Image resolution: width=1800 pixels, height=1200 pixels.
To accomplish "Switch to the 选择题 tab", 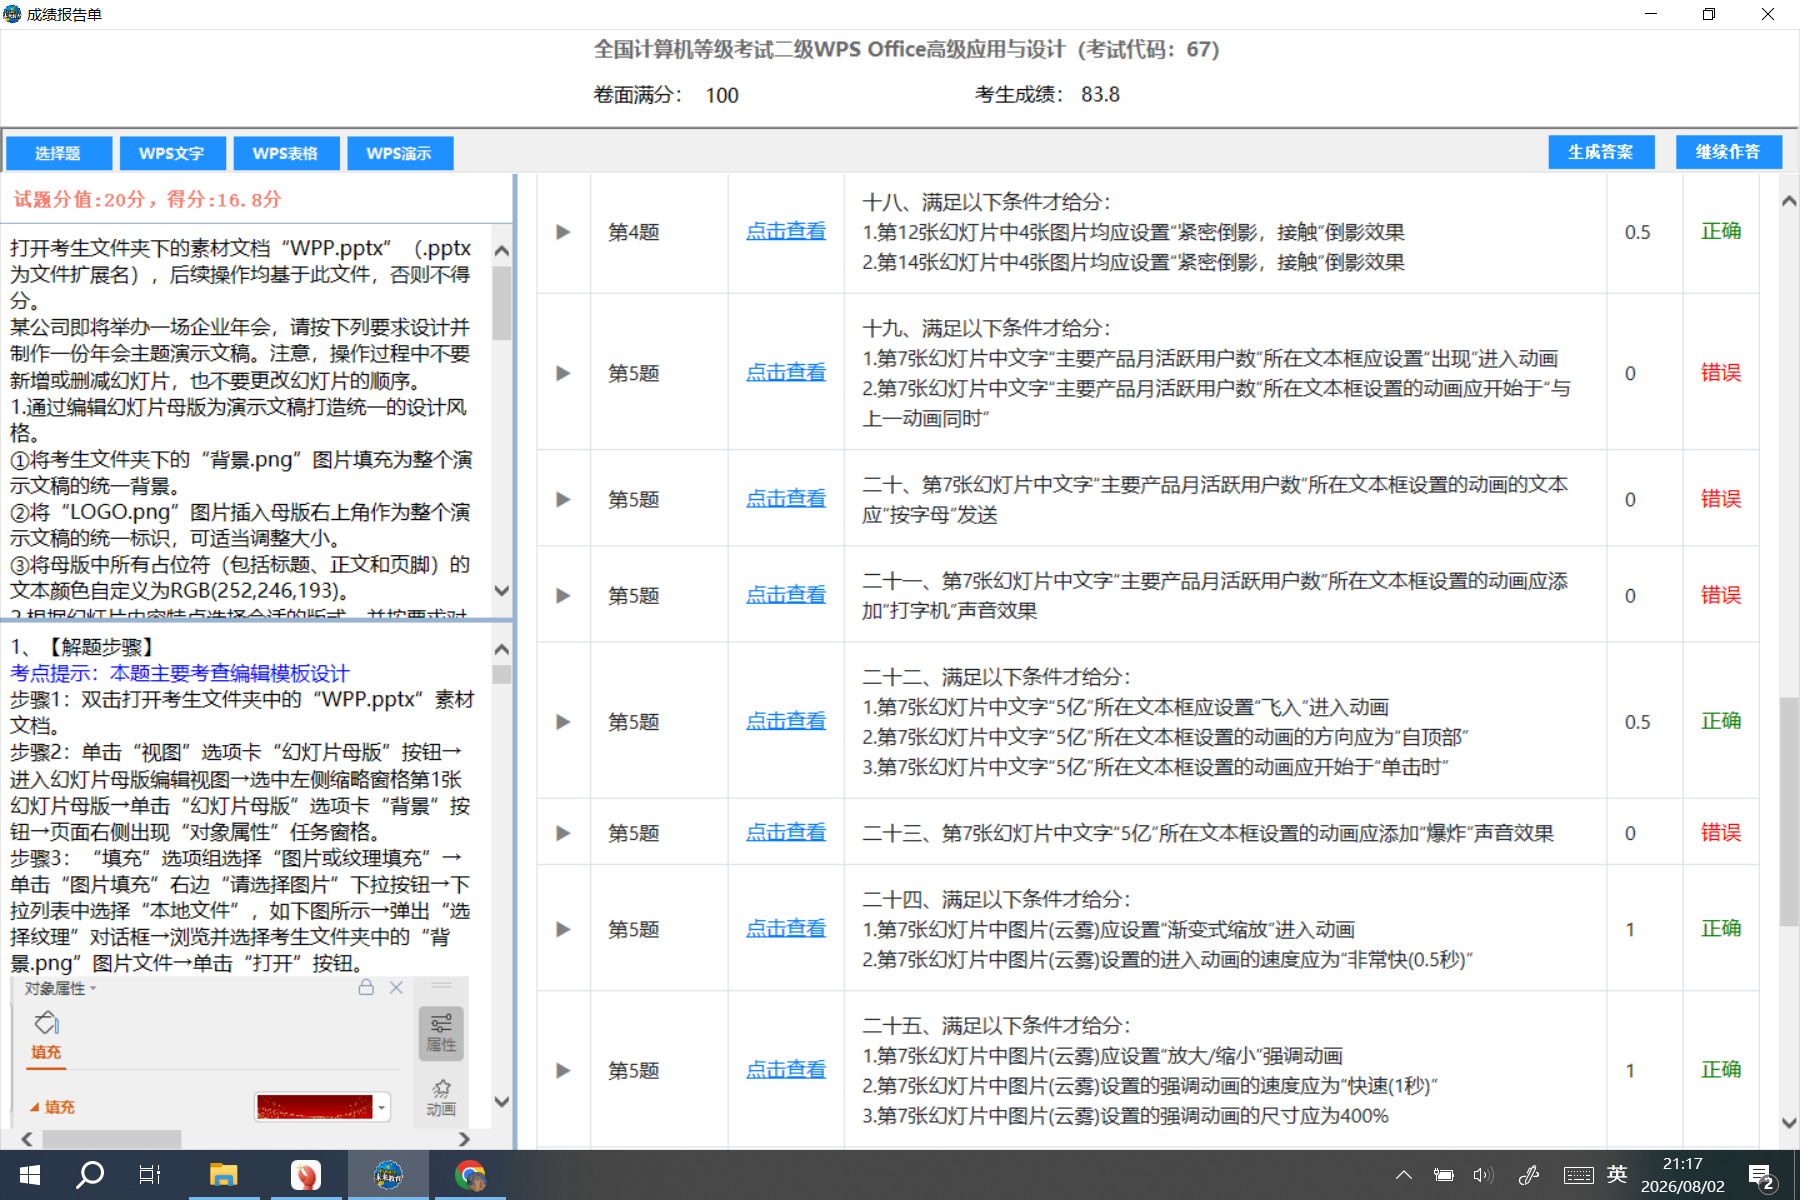I will [58, 153].
